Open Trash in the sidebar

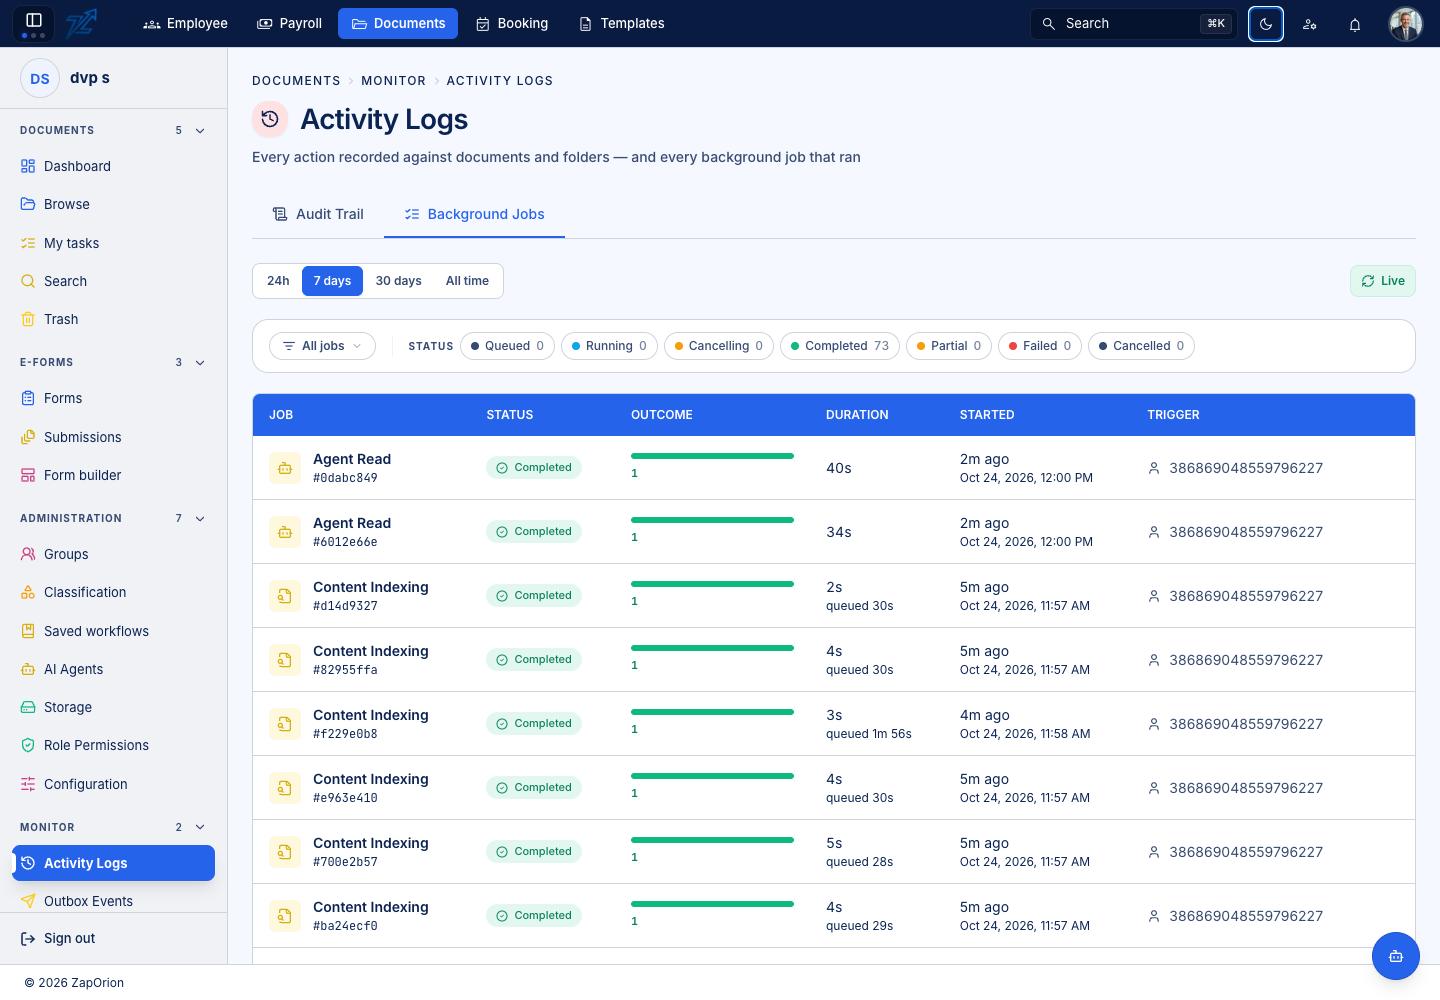point(114,319)
